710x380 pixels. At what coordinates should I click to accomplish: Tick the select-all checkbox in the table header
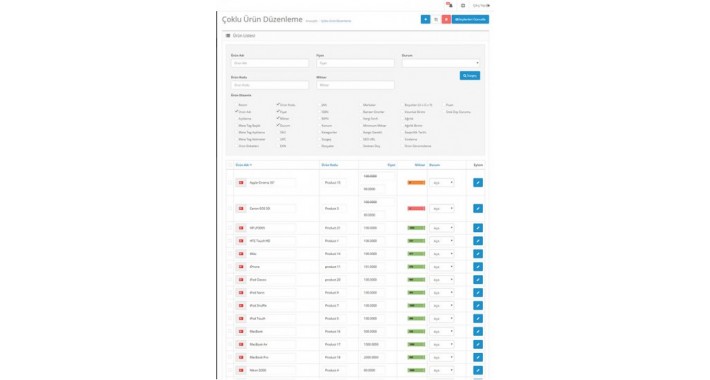(x=230, y=165)
